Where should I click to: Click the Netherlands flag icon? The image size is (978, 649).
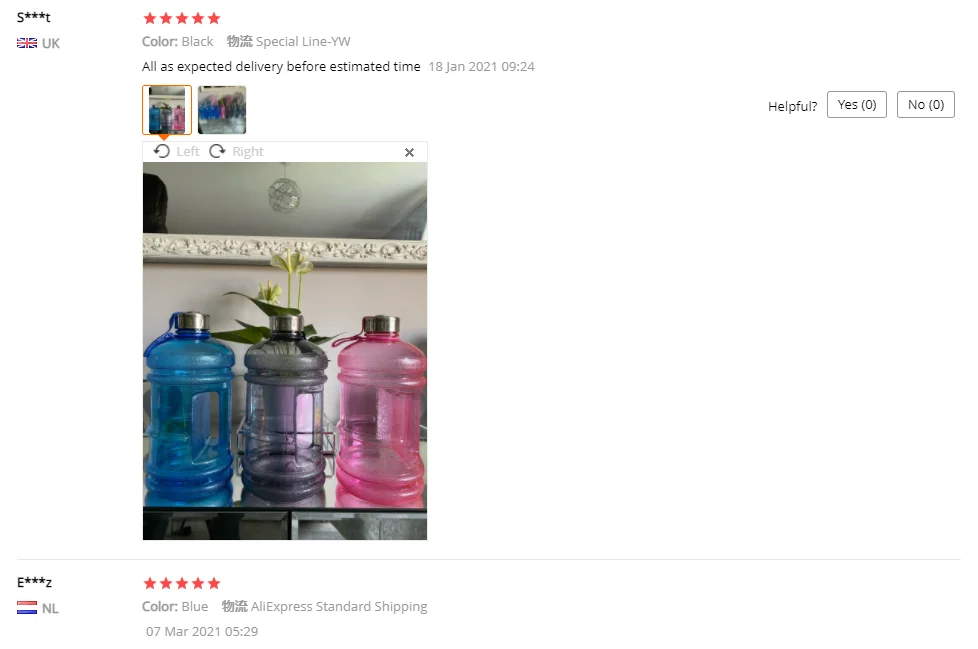[27, 608]
